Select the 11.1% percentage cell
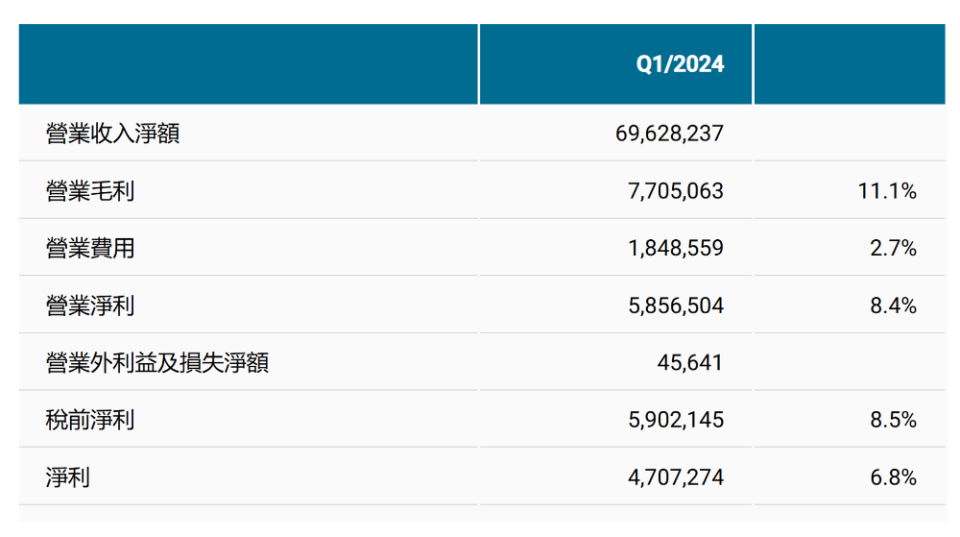The height and width of the screenshot is (537, 960). pyautogui.click(x=887, y=191)
